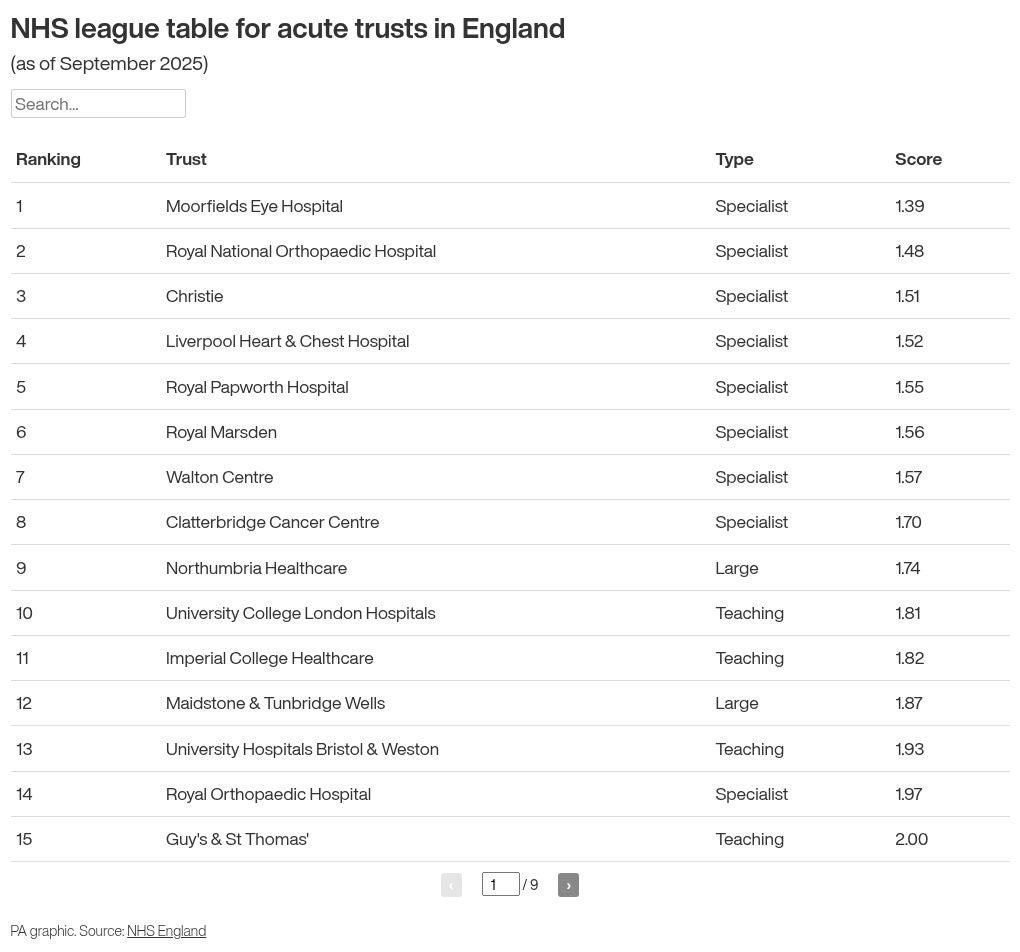
Task: Sort table by Ranking column header
Action: [48, 159]
